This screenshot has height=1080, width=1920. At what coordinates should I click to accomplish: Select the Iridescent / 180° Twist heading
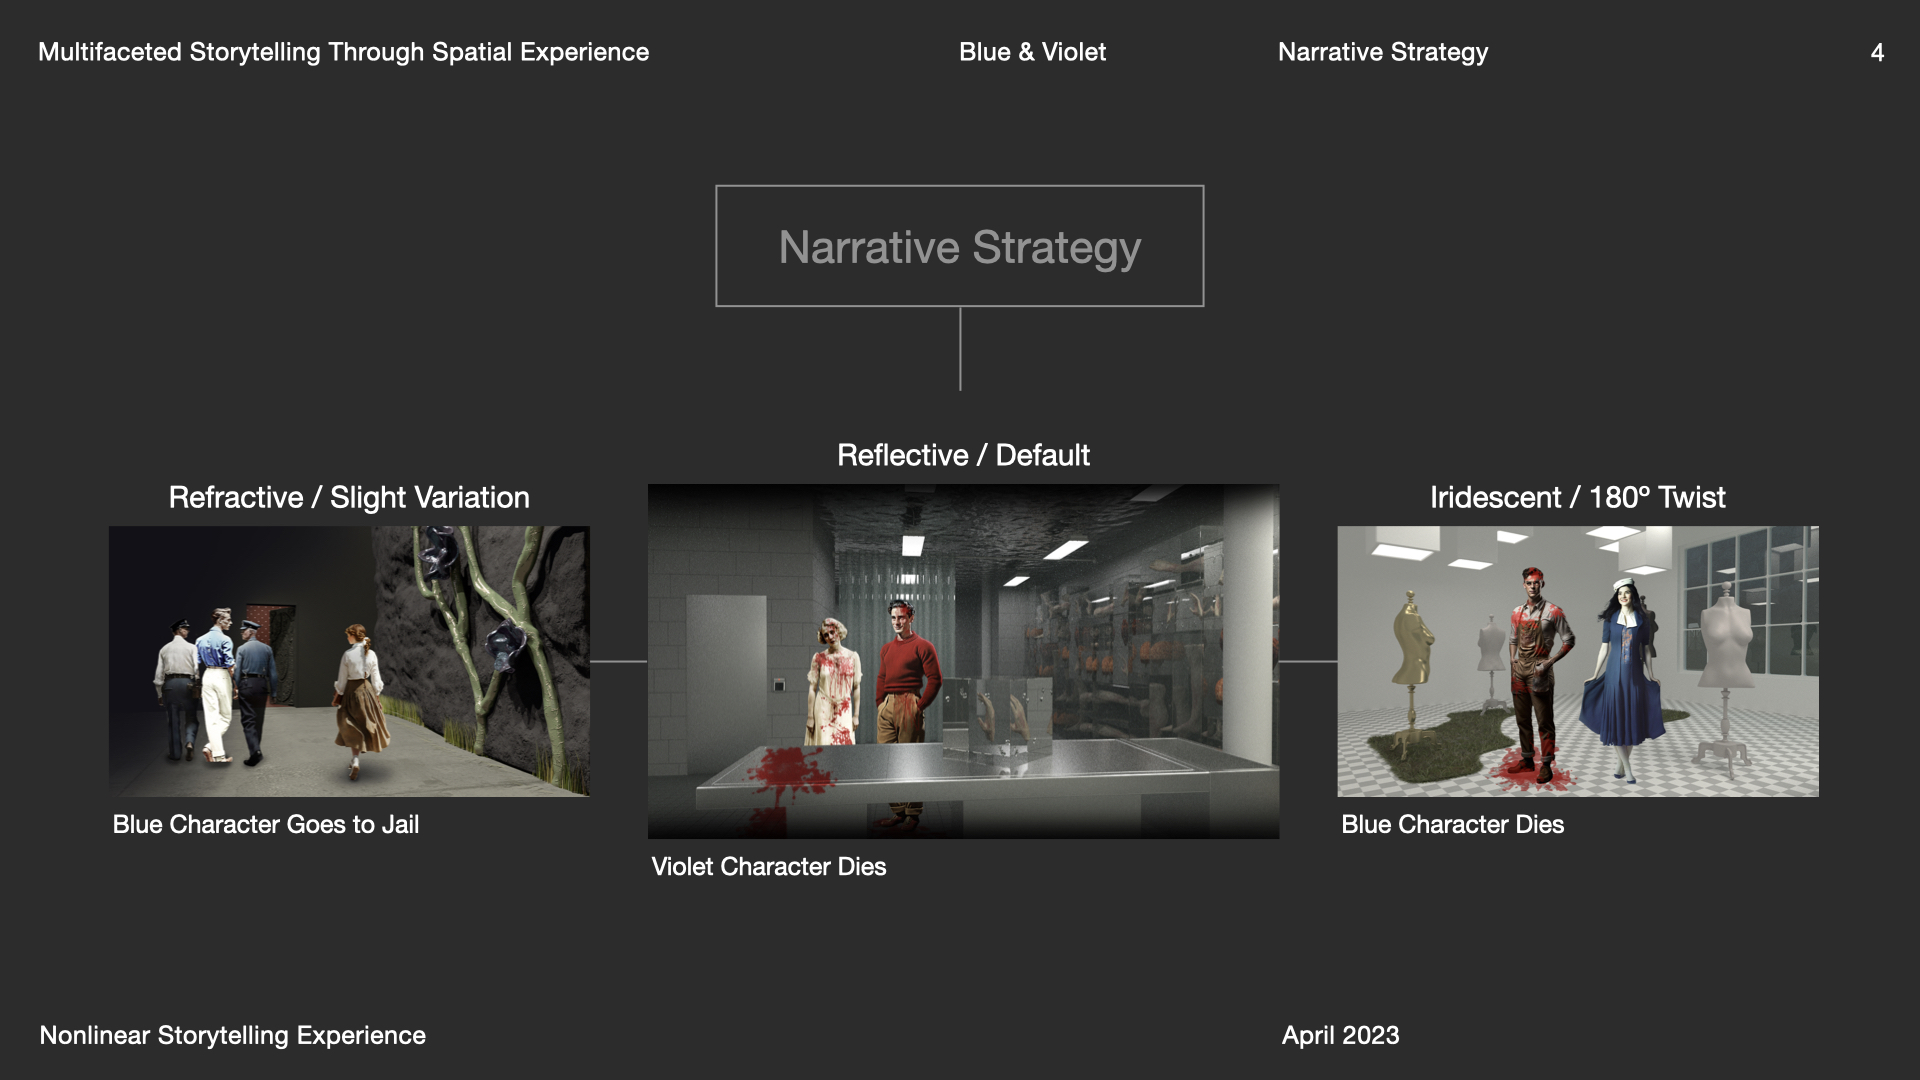pyautogui.click(x=1577, y=497)
